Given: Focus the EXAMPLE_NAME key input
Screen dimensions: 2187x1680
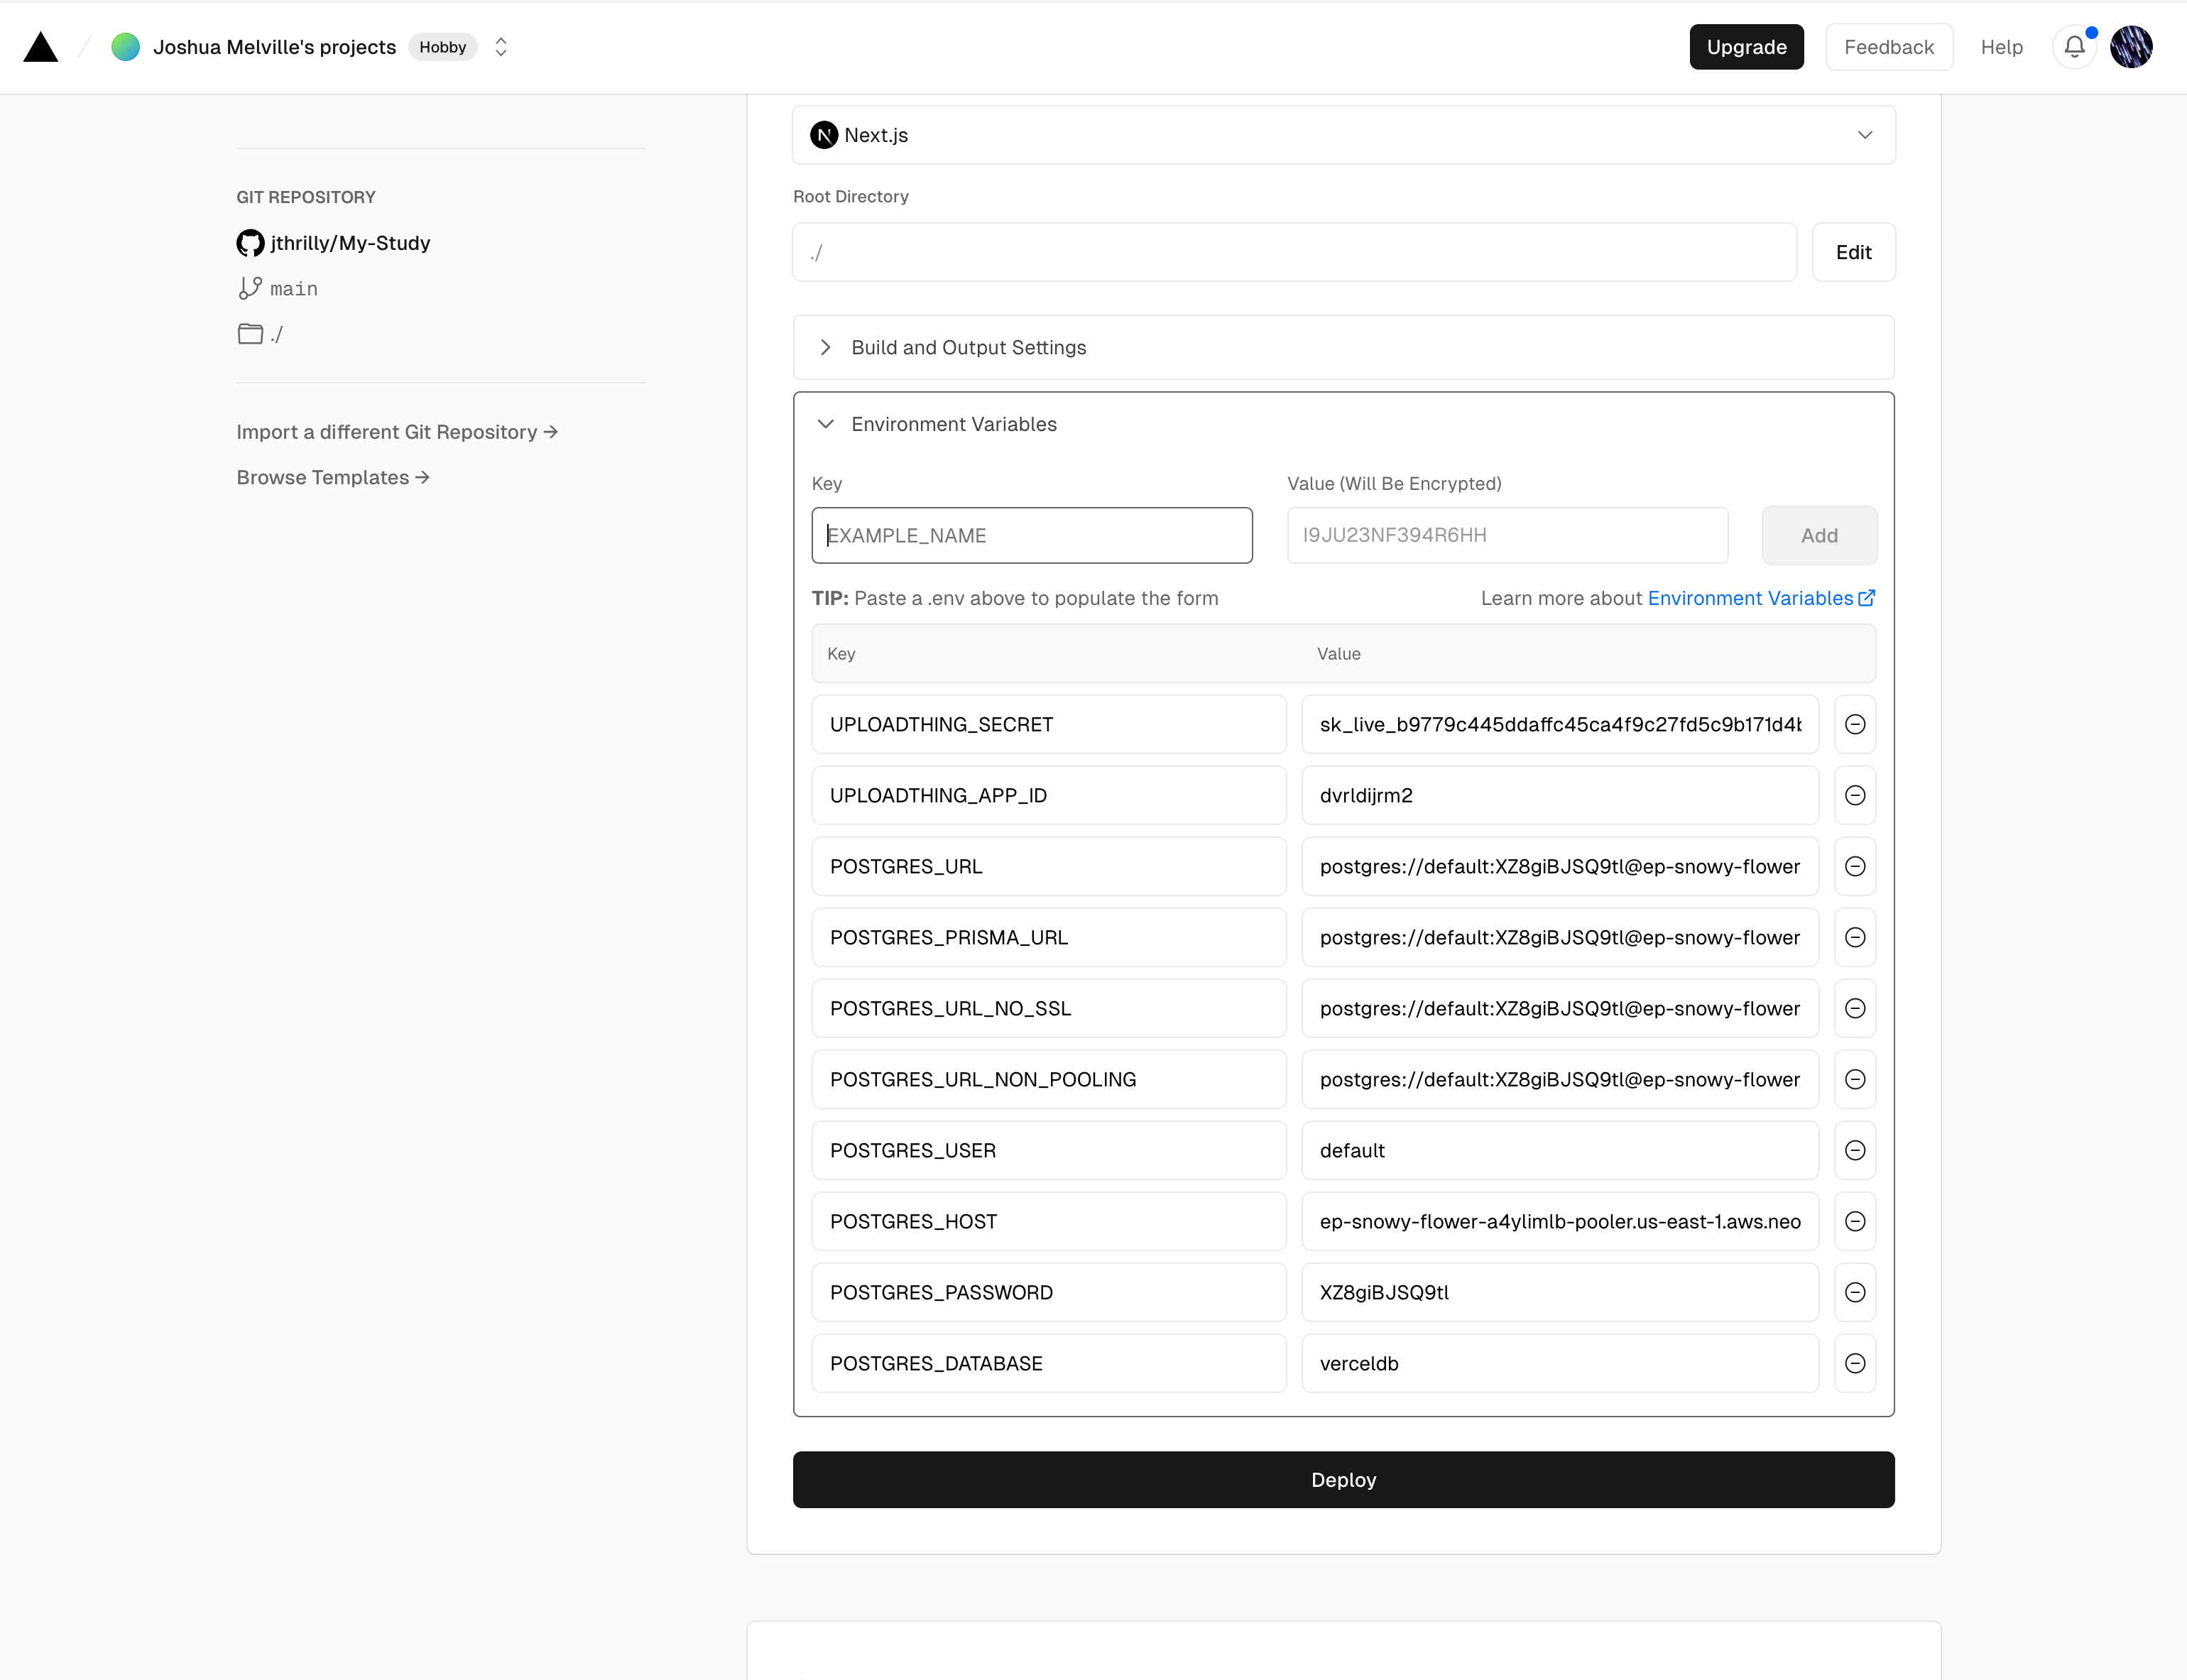Looking at the screenshot, I should pos(1031,535).
